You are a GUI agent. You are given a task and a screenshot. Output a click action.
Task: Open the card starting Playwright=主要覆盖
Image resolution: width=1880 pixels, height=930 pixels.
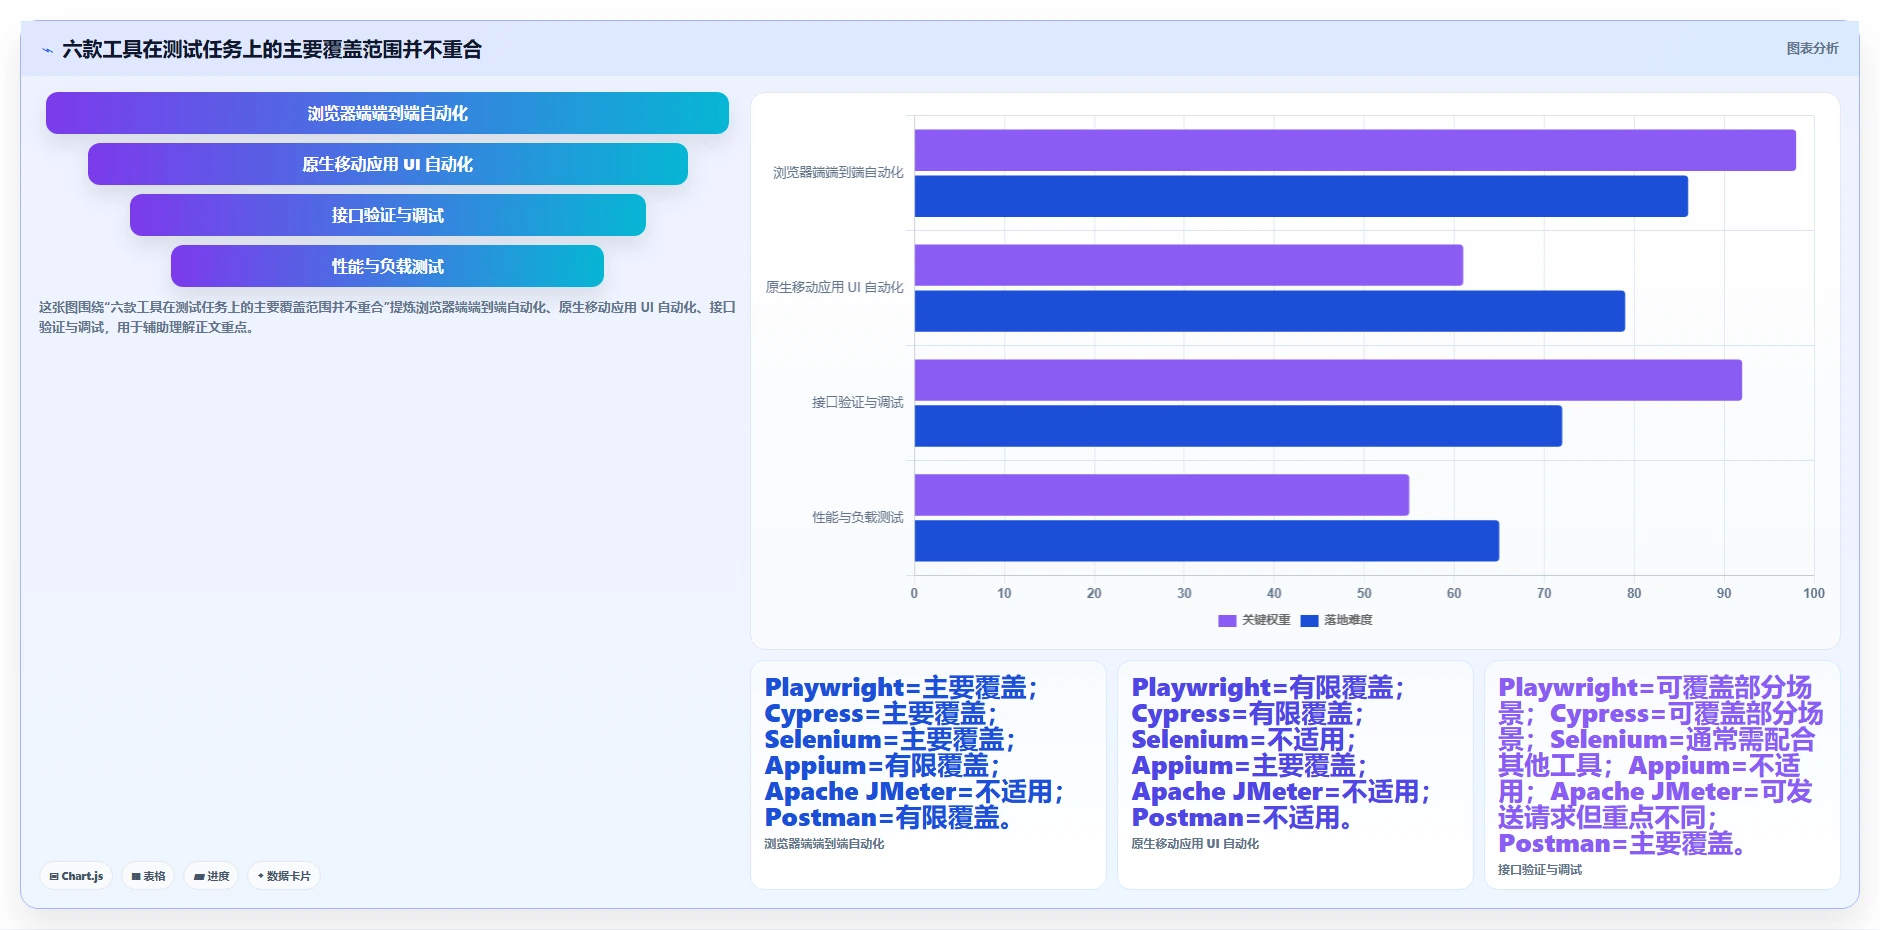[928, 775]
